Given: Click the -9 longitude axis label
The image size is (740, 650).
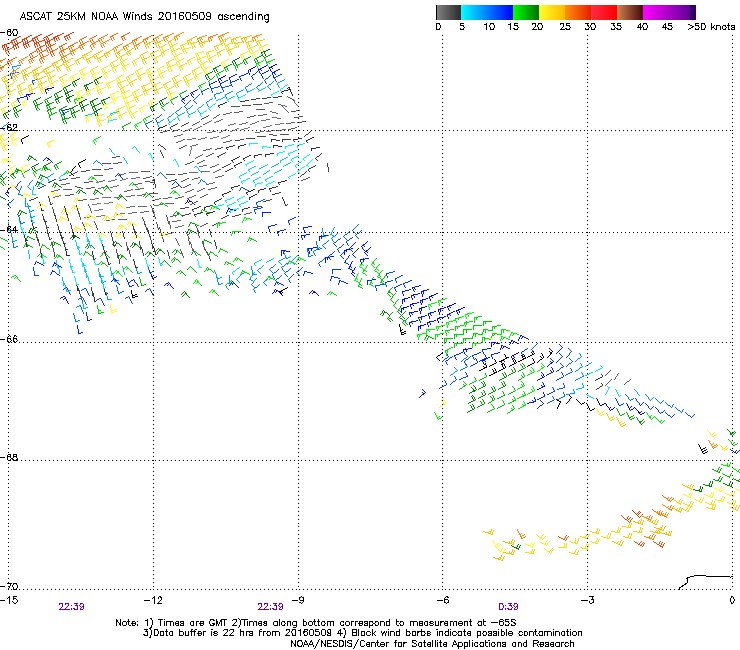Looking at the screenshot, I should [x=298, y=600].
